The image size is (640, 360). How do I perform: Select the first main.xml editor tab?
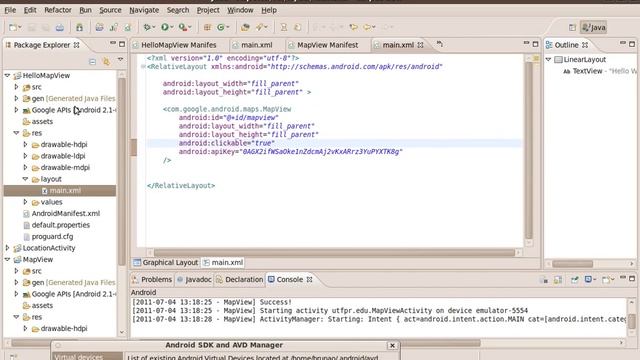tap(256, 45)
